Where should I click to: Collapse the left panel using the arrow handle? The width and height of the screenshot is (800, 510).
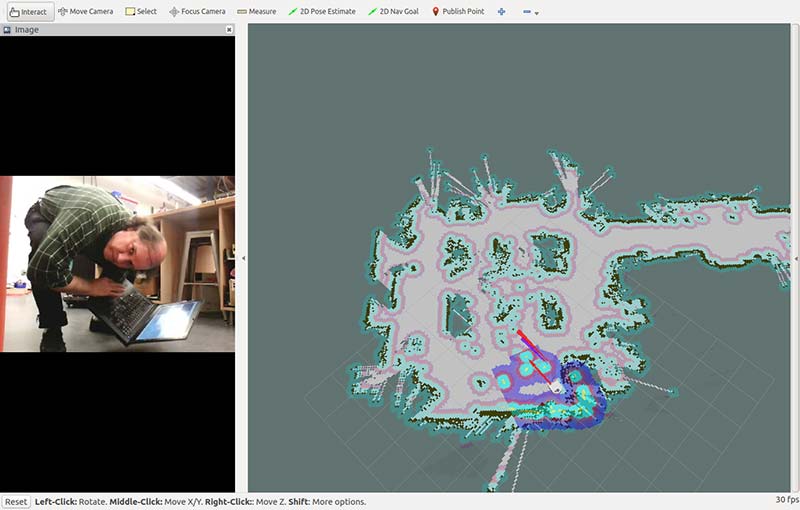(243, 259)
